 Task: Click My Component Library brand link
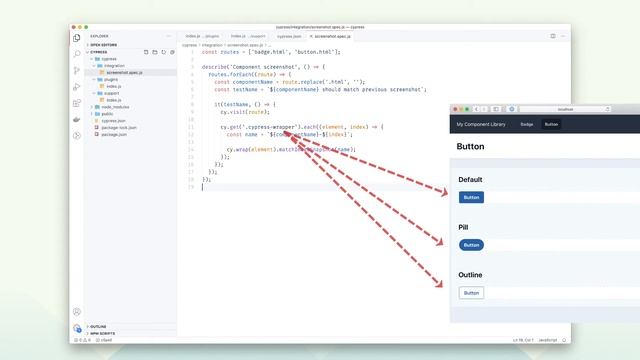coord(481,124)
